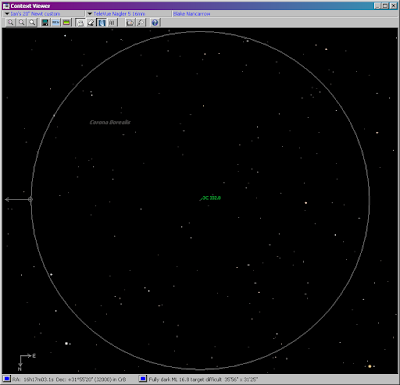Expand the telescope dropdown arrow

pos(7,14)
